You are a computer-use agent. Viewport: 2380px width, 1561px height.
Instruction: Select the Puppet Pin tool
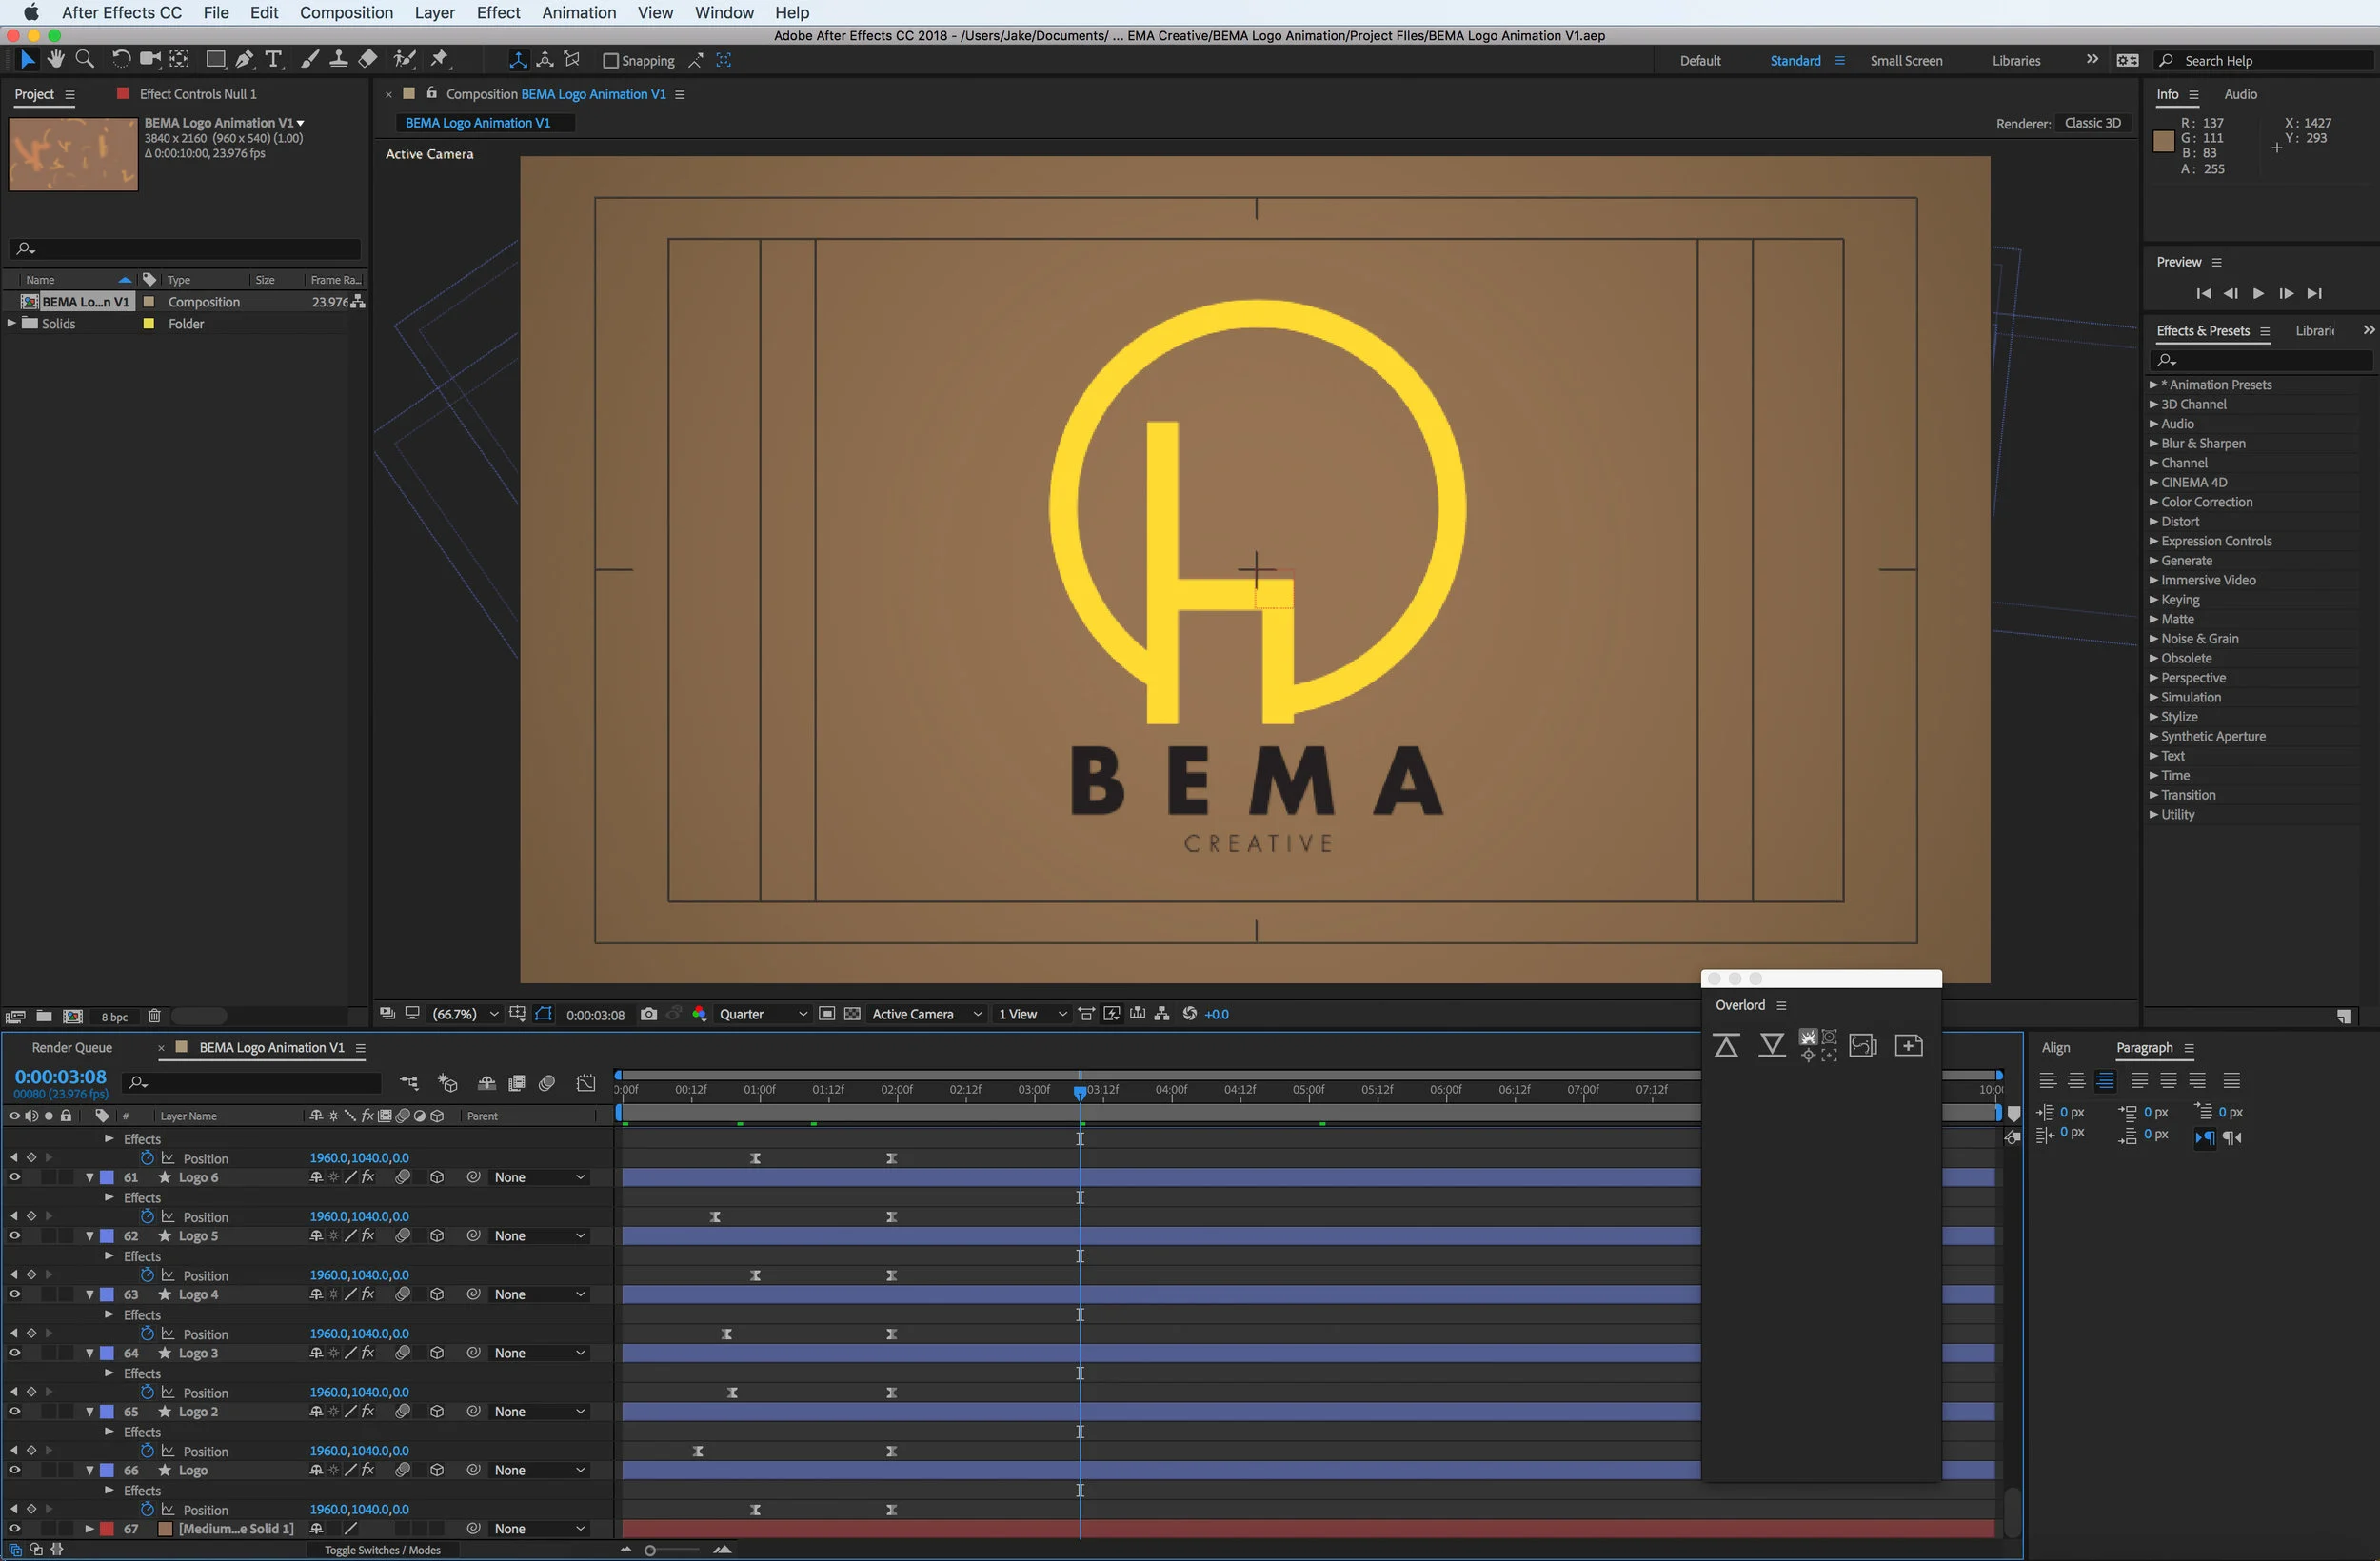(x=440, y=60)
